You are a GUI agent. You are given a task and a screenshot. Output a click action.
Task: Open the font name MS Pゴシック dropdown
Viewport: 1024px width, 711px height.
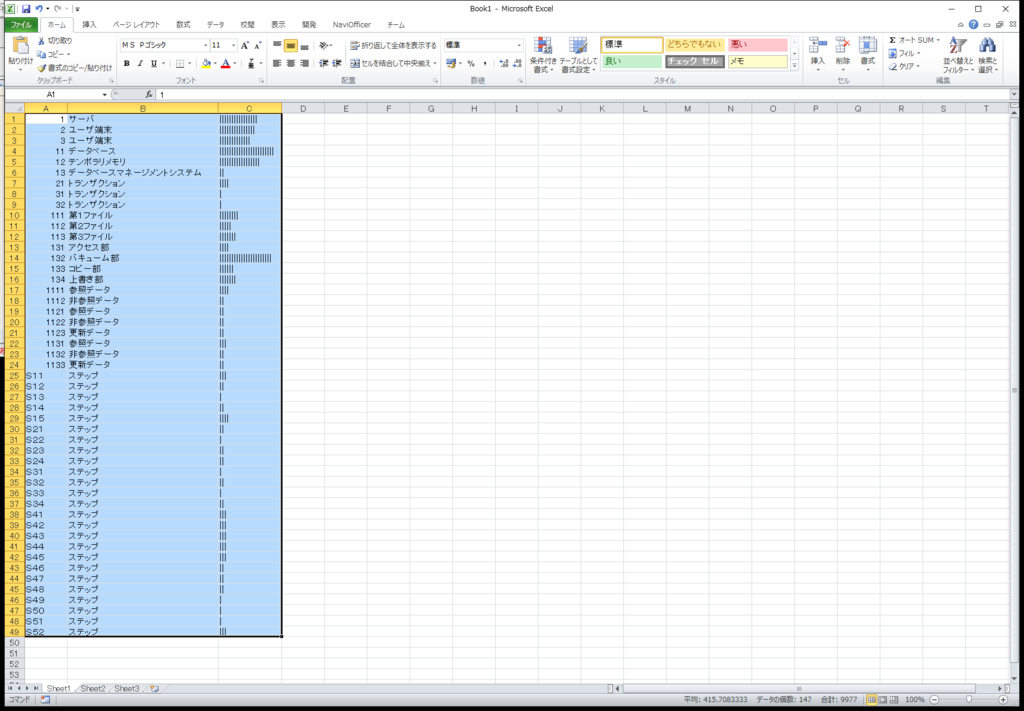click(205, 45)
